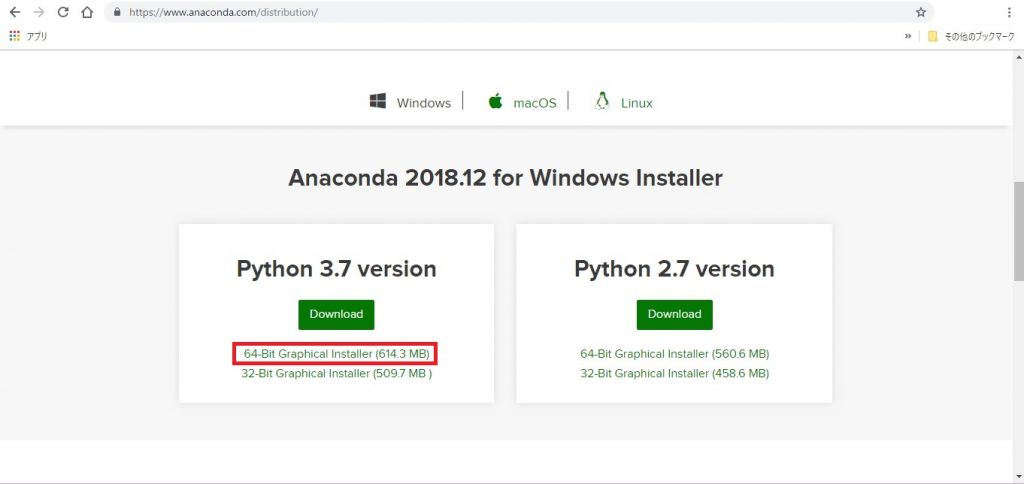Screen dimensions: 1024x484
Task: Click the Anaconda 2018.12 for Windows Installer heading
Action: (x=505, y=178)
